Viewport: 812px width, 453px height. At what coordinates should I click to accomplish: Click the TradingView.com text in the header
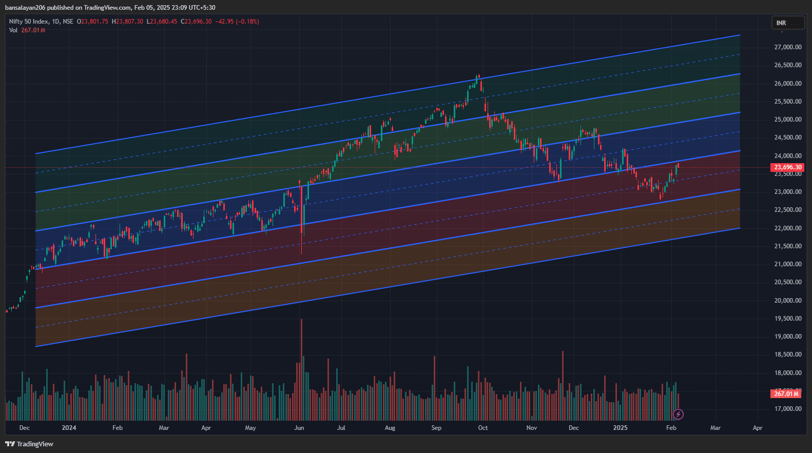[x=107, y=8]
